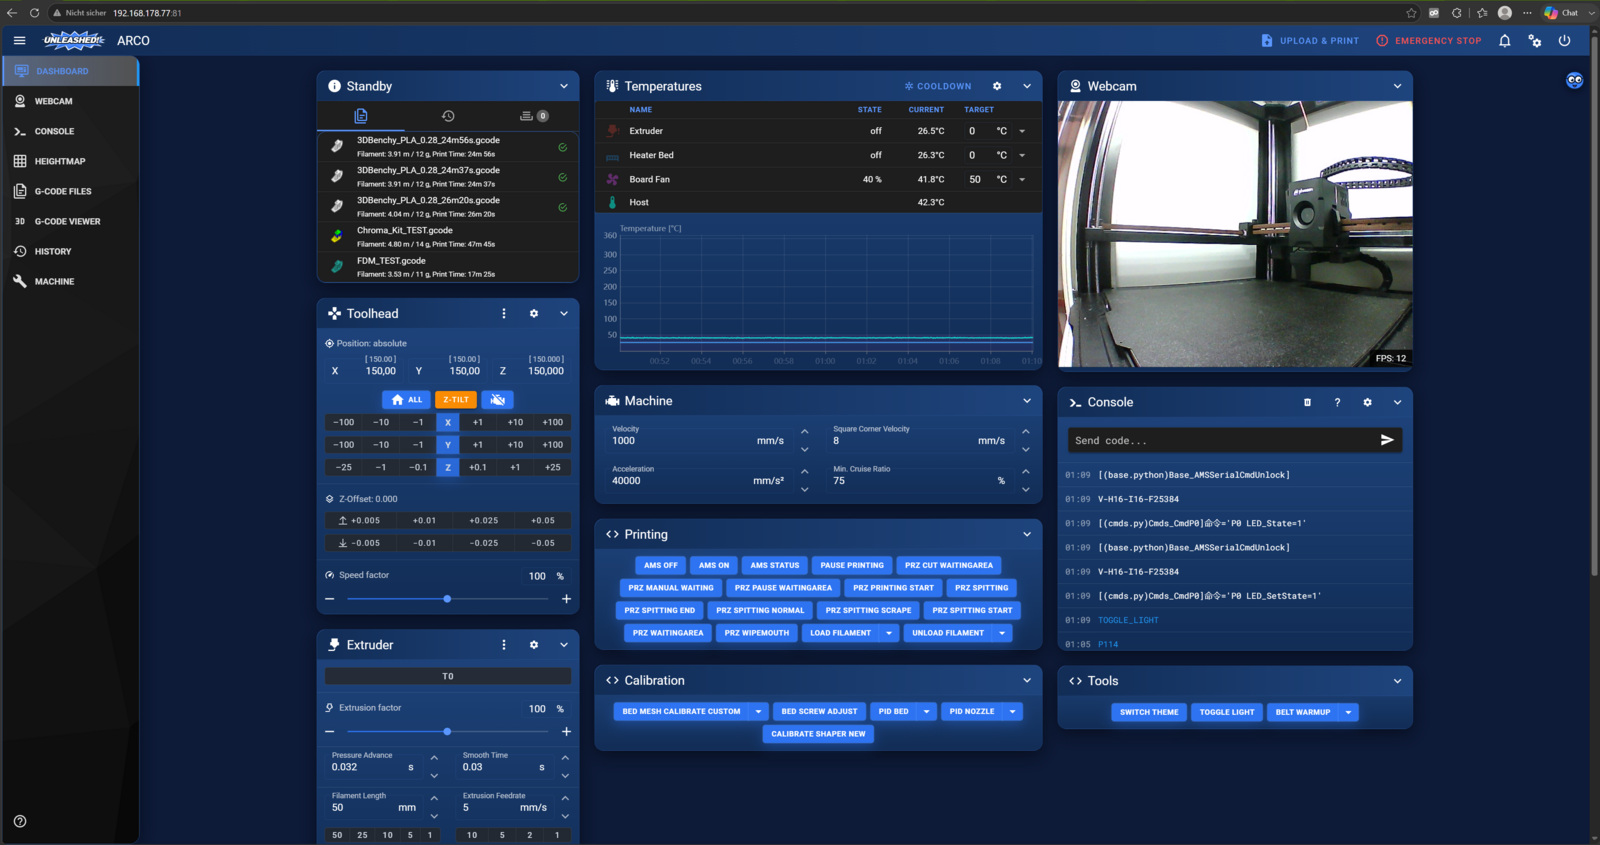Open the hamburger navigation menu
The width and height of the screenshot is (1600, 845).
pyautogui.click(x=19, y=41)
